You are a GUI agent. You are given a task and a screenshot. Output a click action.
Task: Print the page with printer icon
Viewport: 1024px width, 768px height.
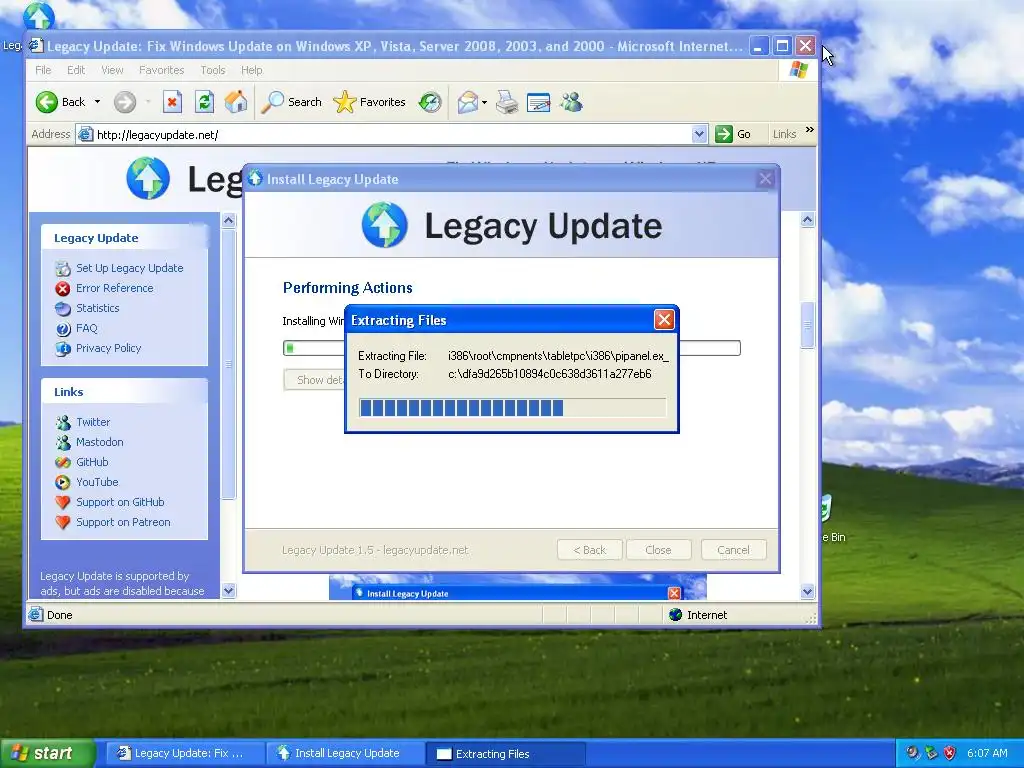507,102
